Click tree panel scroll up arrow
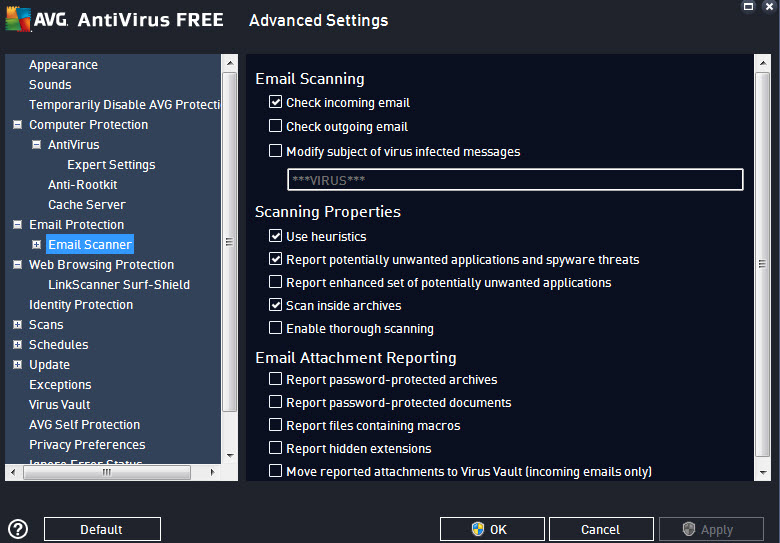The image size is (780, 543). tap(229, 63)
